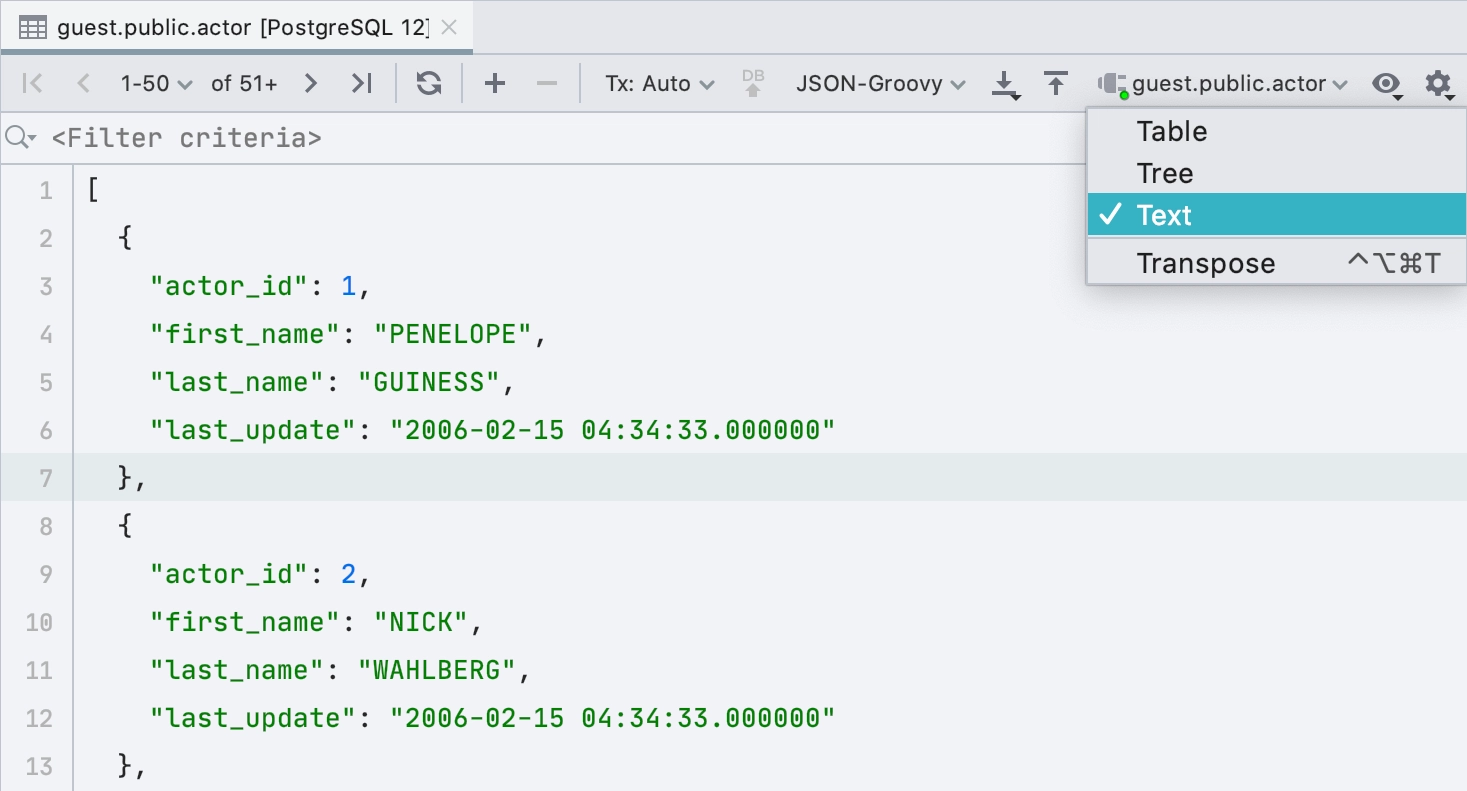The width and height of the screenshot is (1467, 791).
Task: Click the "PENELOPE" value text
Action: (x=452, y=334)
